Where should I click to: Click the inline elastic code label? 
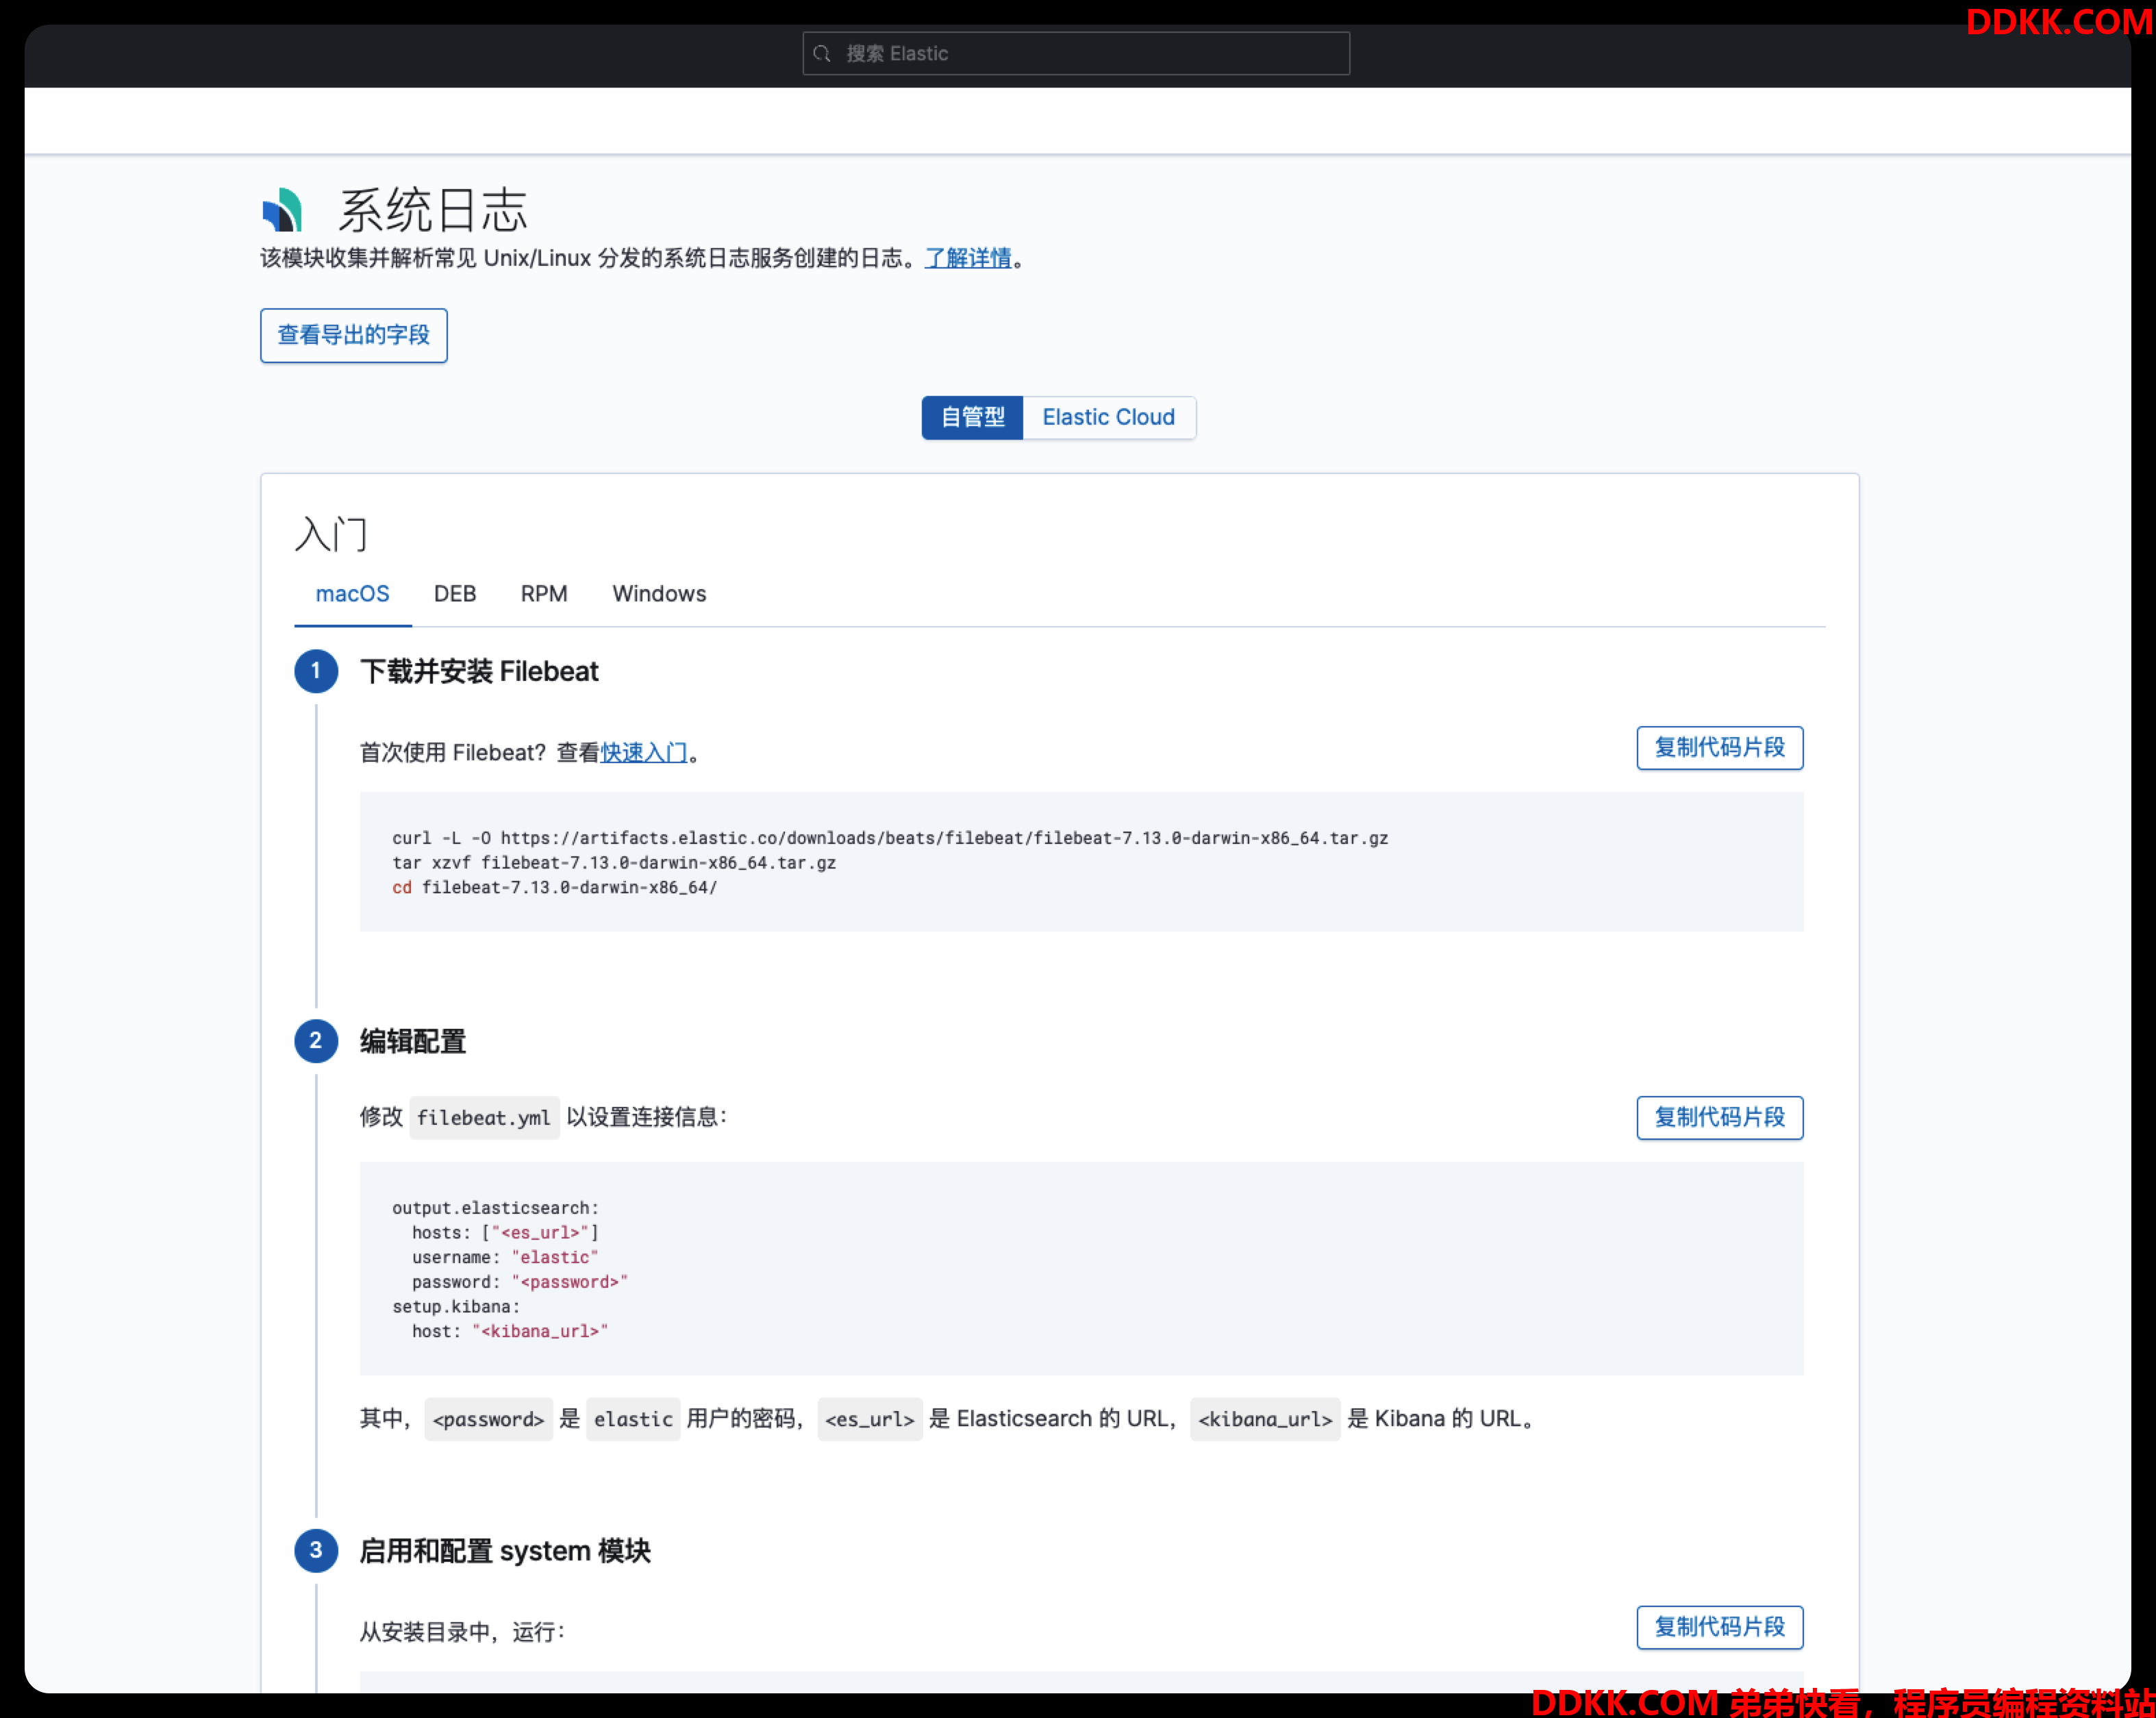pos(633,1419)
